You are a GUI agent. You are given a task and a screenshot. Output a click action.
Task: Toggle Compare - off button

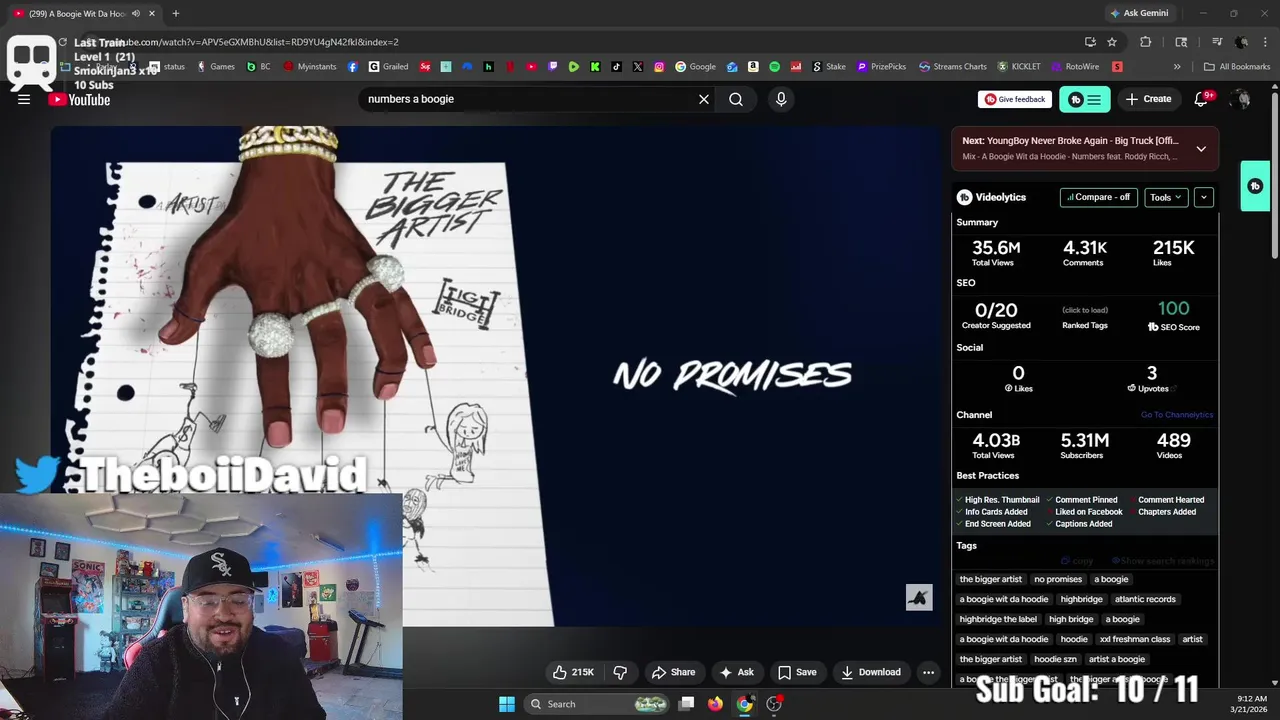(x=1098, y=197)
